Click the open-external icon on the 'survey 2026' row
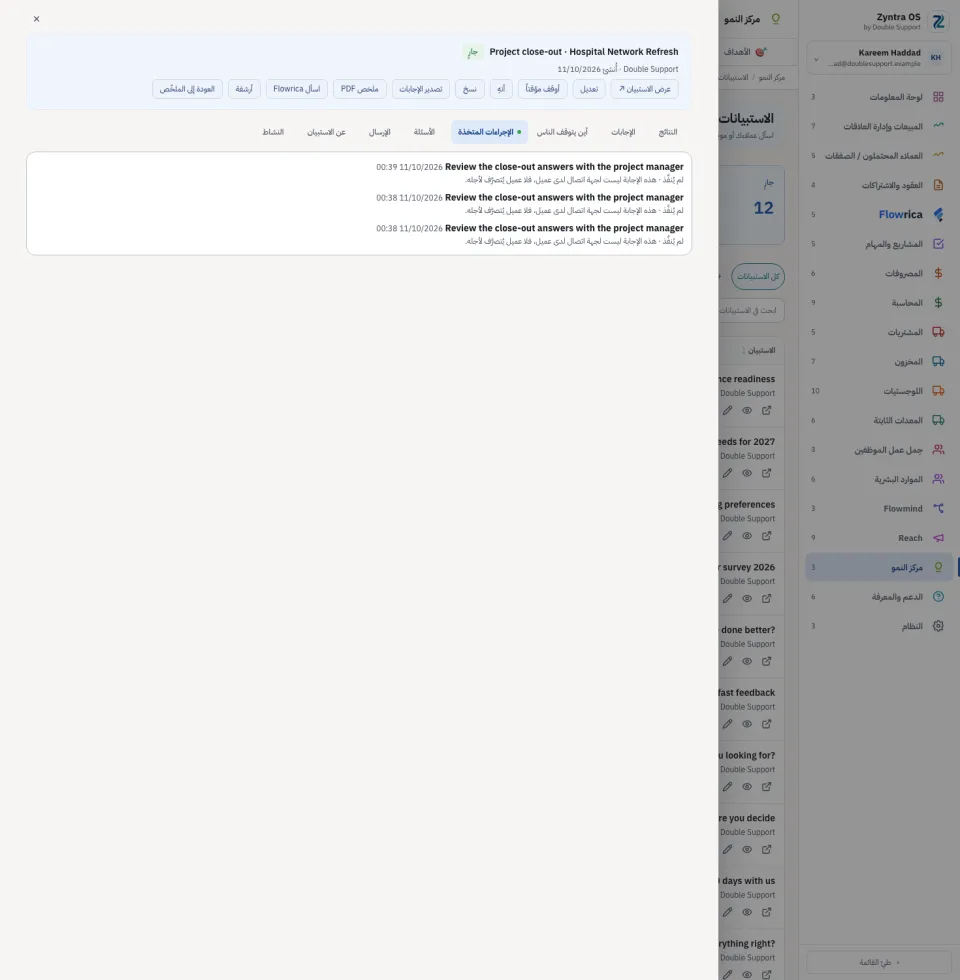The height and width of the screenshot is (980, 960). click(x=766, y=599)
